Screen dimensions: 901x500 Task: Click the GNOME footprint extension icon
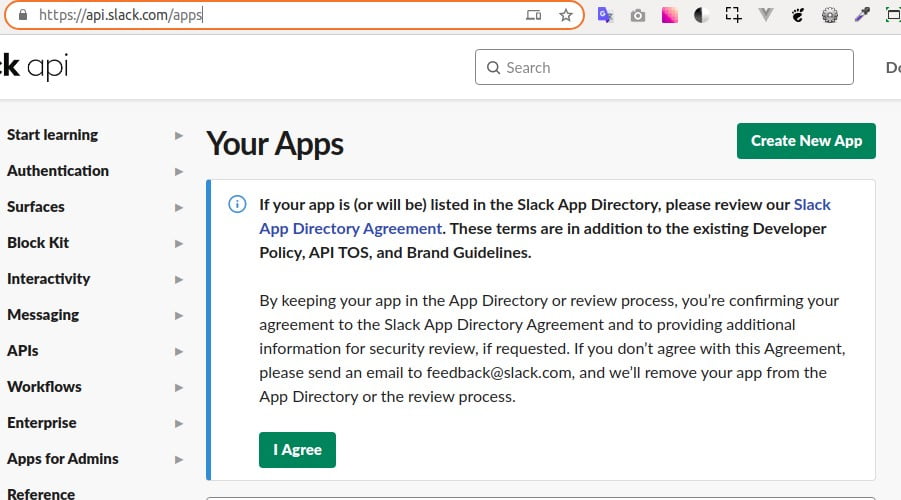click(x=798, y=15)
